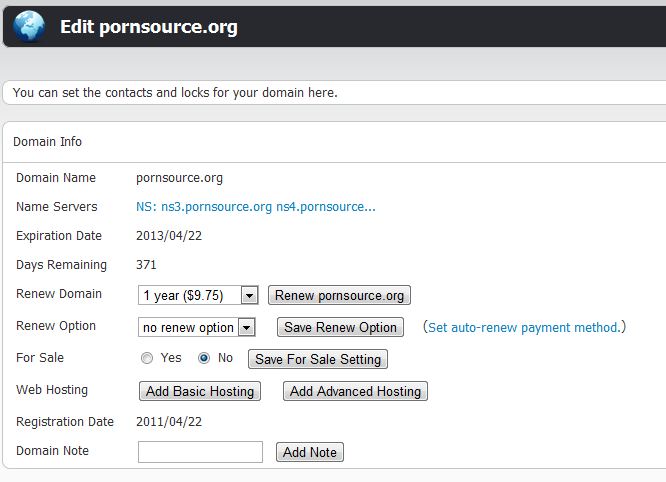Click the expiration date 2013/04/22
The image size is (666, 482).
click(x=169, y=236)
